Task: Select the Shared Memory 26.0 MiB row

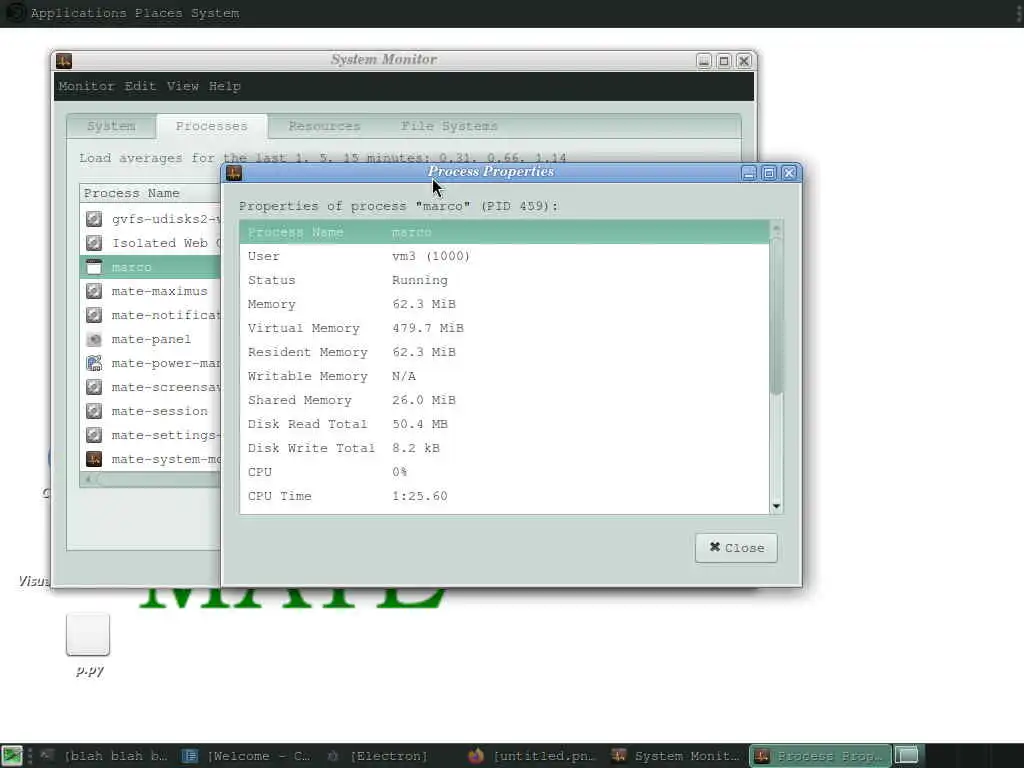Action: point(504,400)
